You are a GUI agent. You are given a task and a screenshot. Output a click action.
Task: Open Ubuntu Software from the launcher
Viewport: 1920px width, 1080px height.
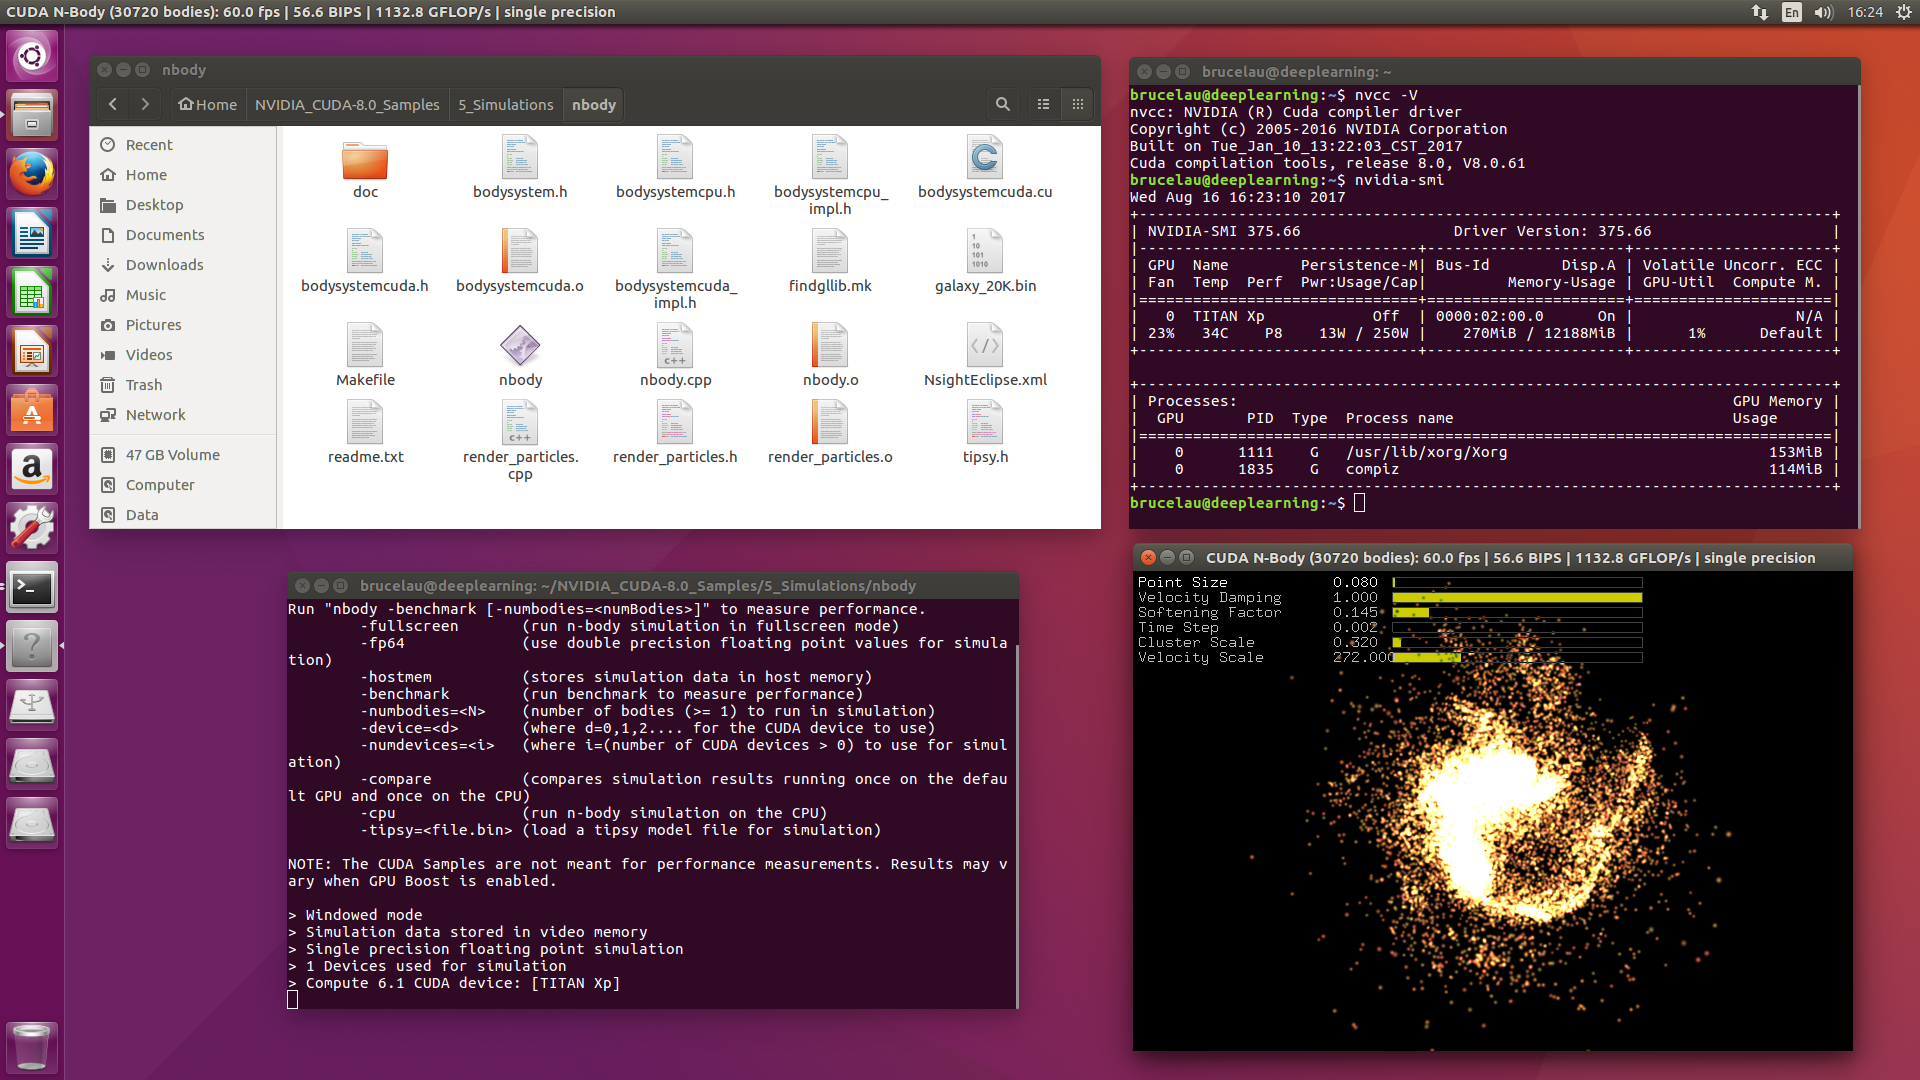[x=32, y=411]
